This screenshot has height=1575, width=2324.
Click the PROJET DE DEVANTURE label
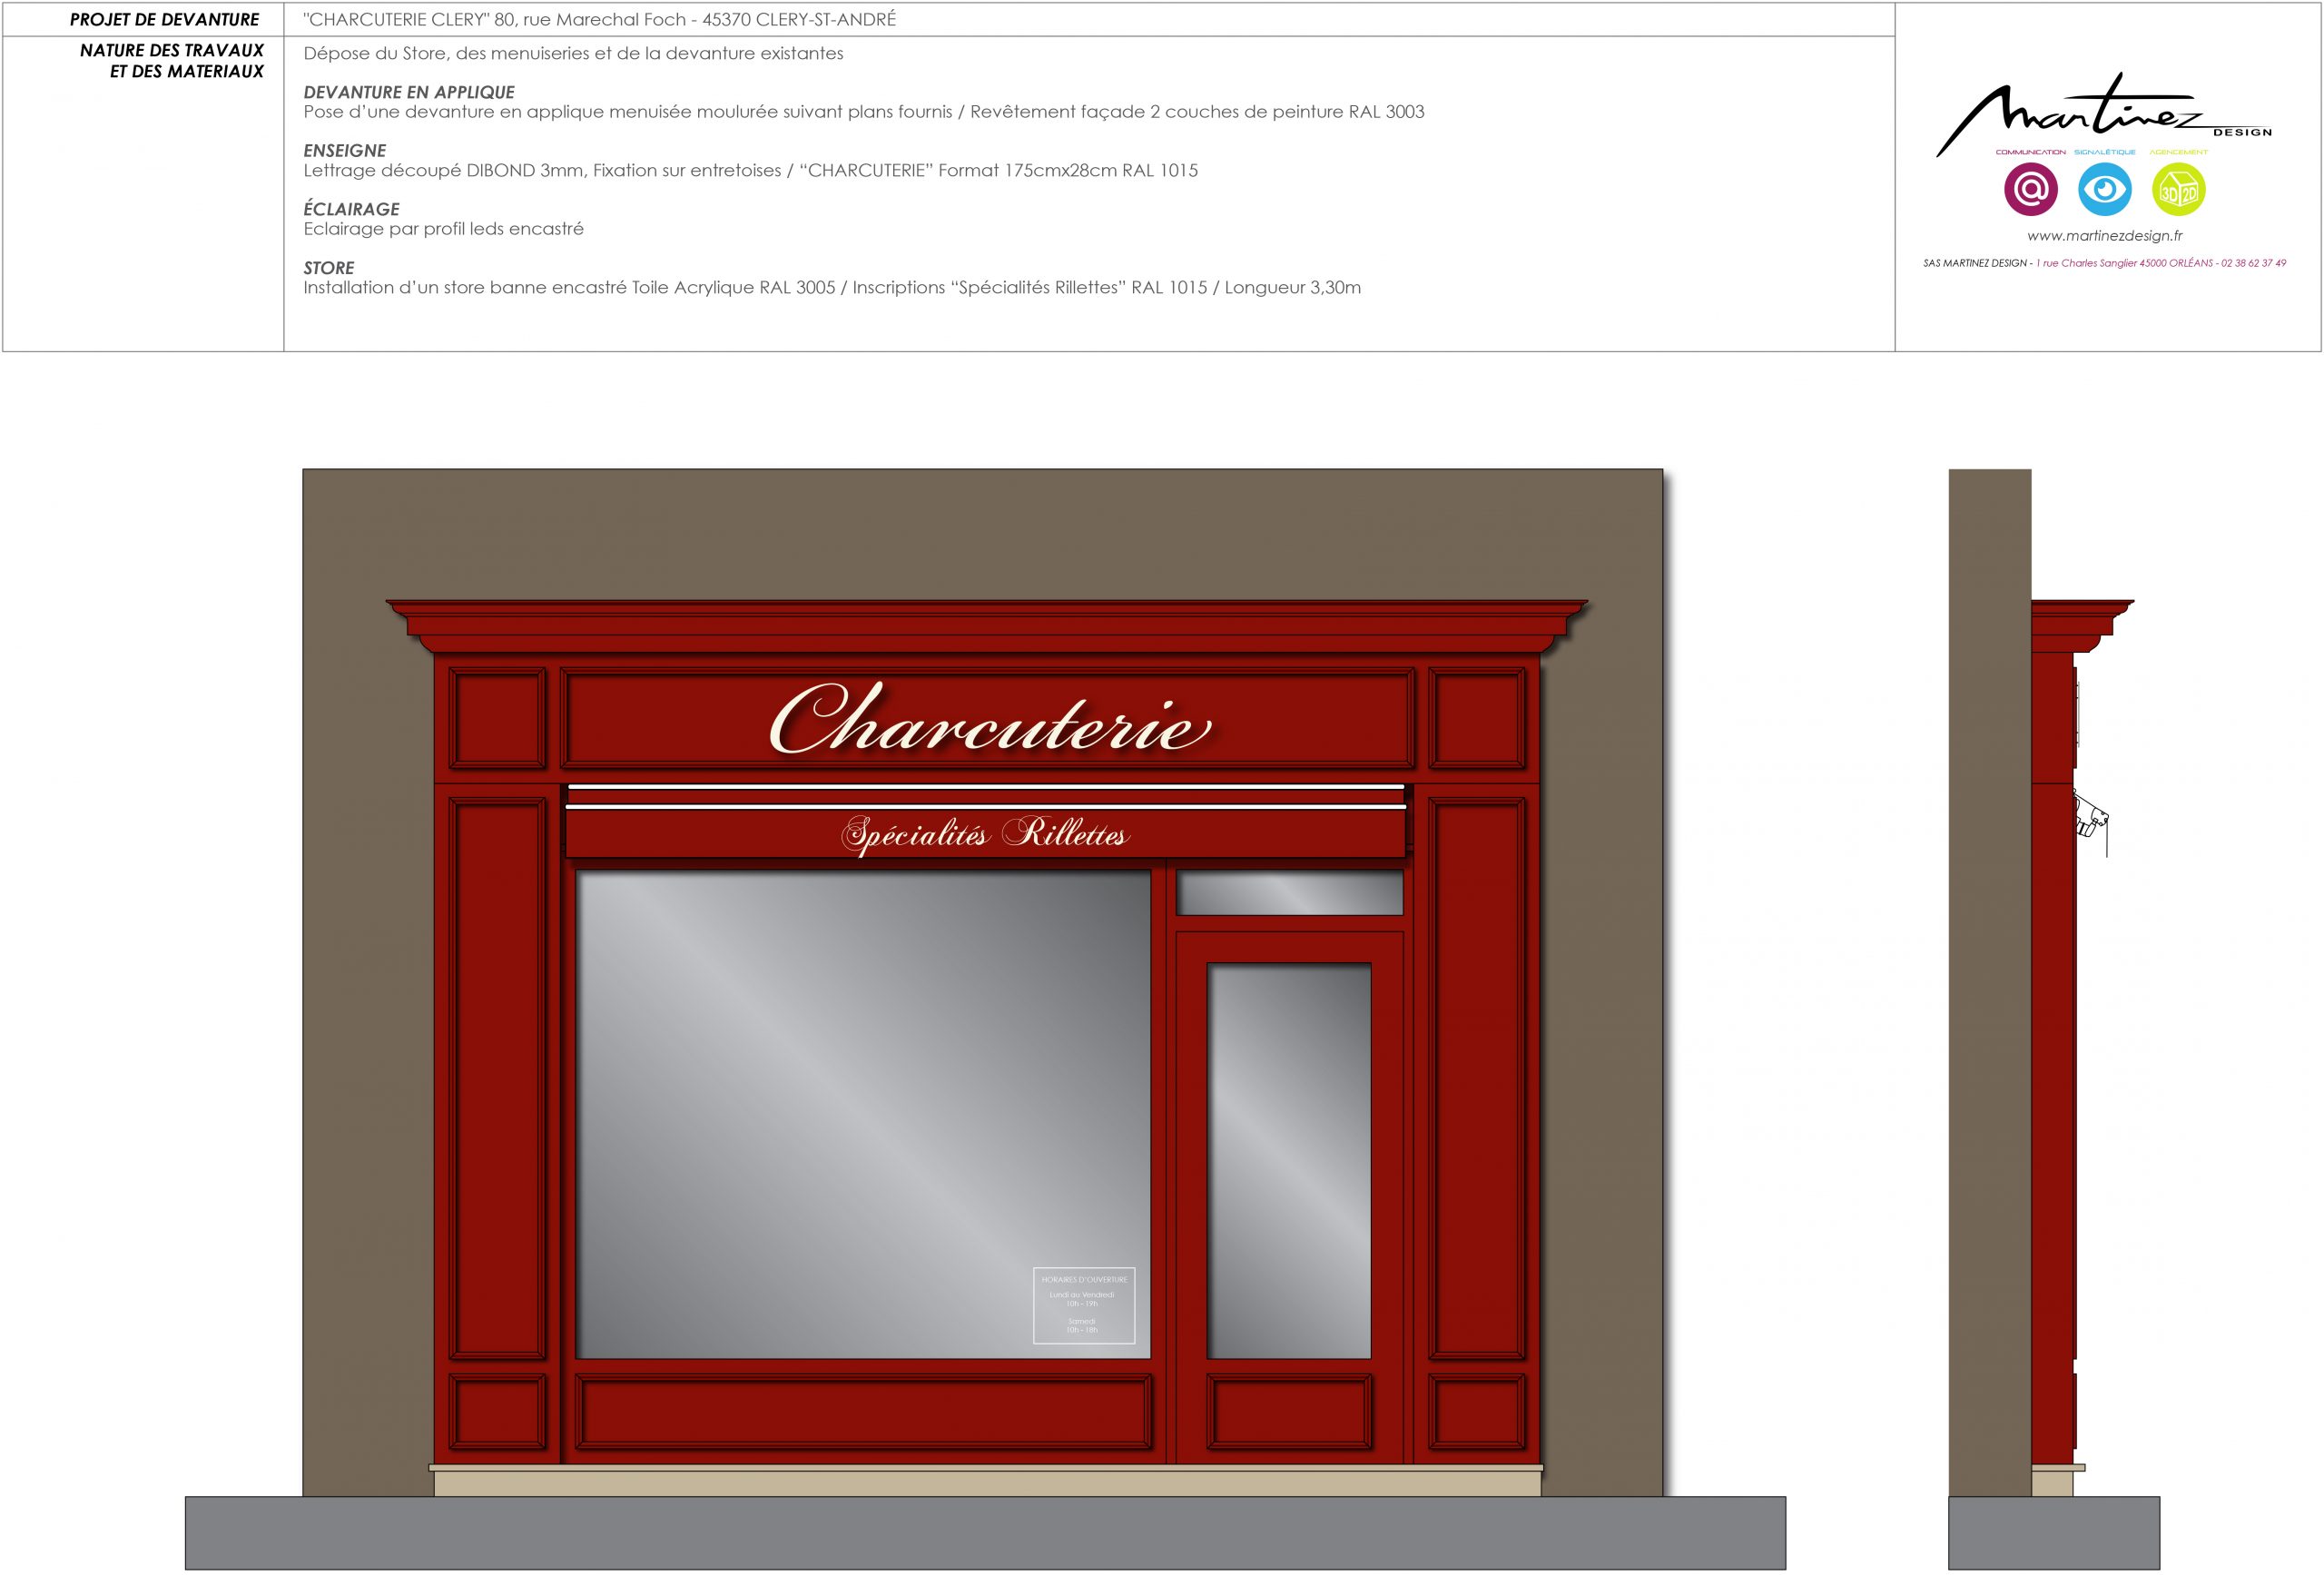164,19
